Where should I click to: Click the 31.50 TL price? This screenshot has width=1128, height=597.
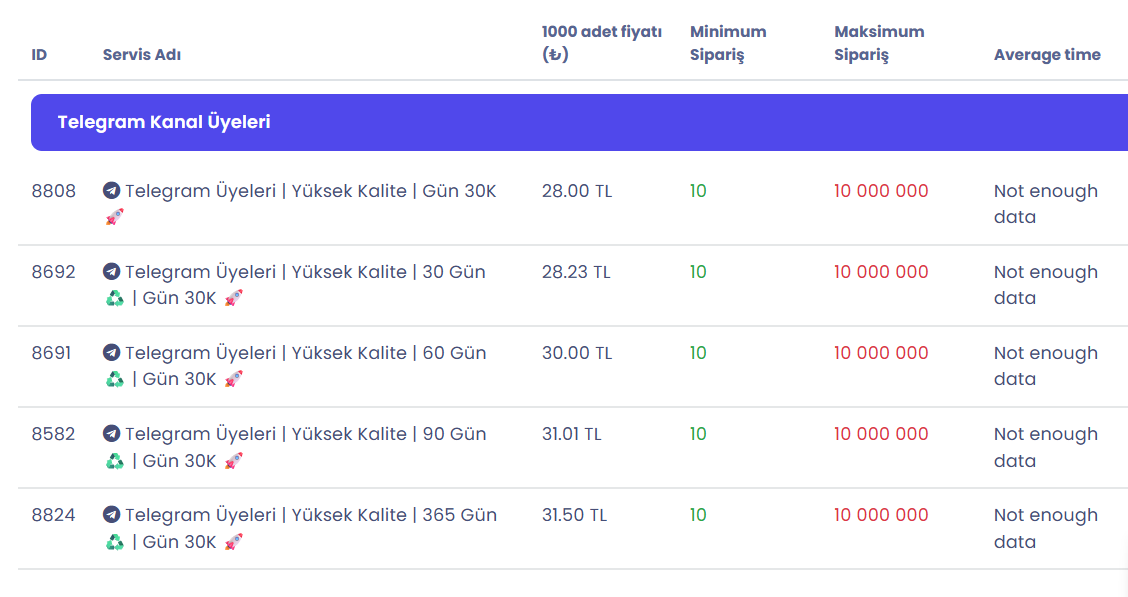(575, 515)
